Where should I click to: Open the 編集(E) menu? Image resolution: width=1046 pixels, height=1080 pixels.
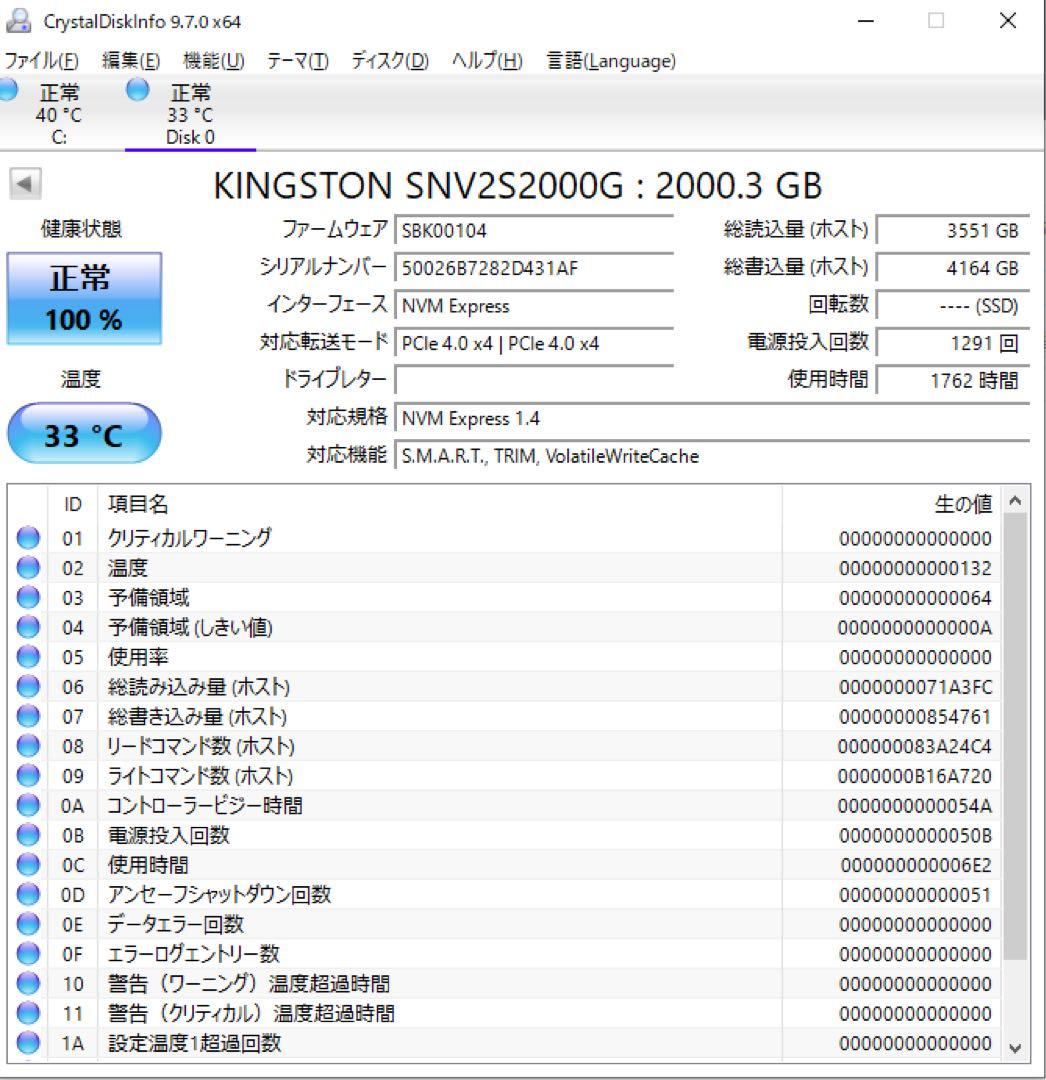(131, 61)
